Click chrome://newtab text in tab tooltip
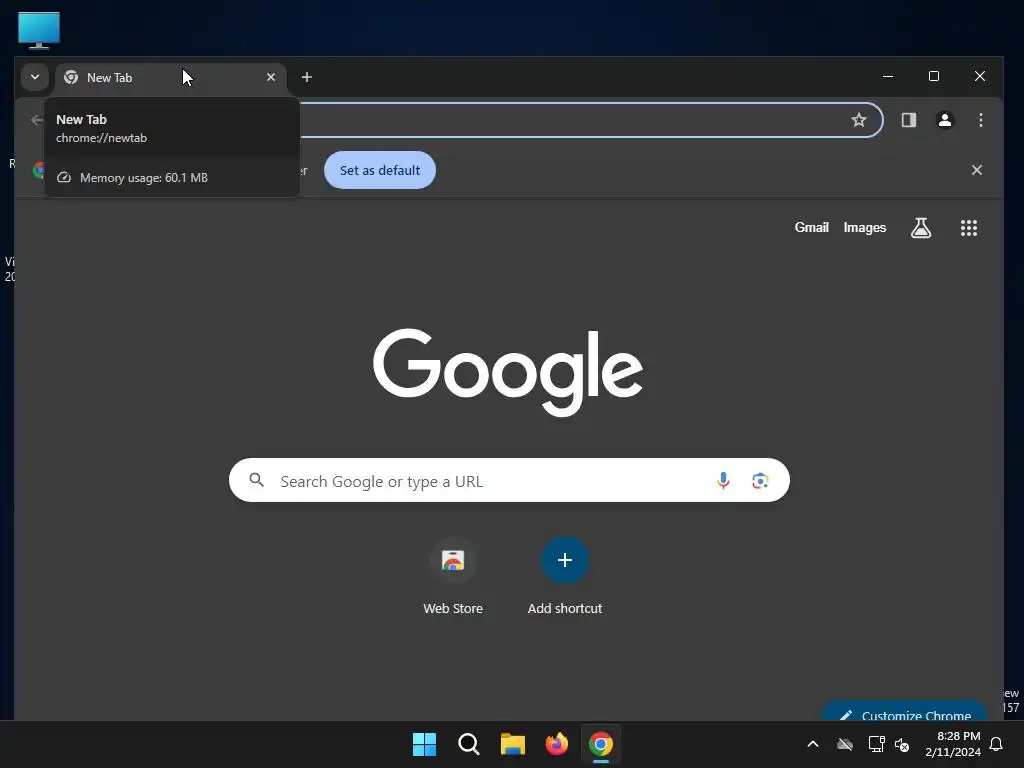 point(101,138)
